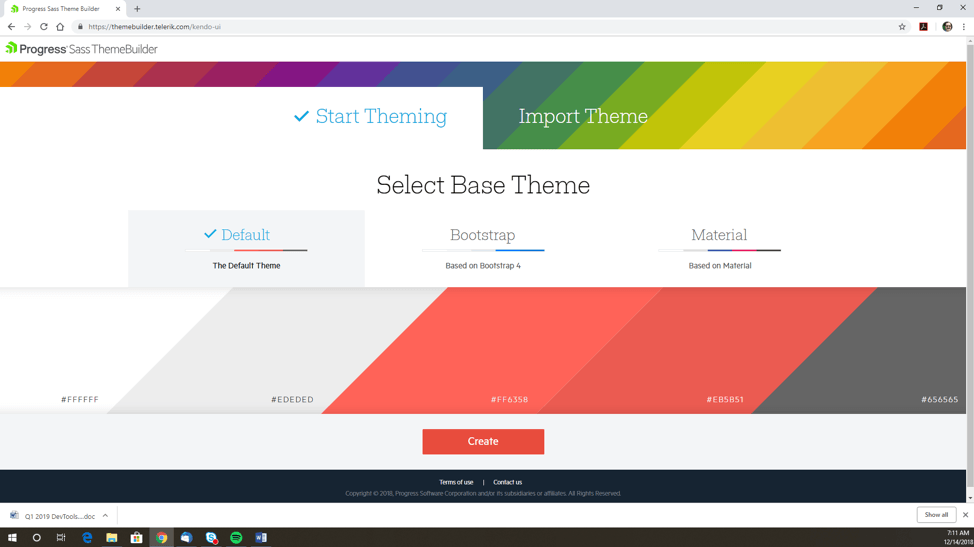974x547 pixels.
Task: Open the Contact us link
Action: 507,482
